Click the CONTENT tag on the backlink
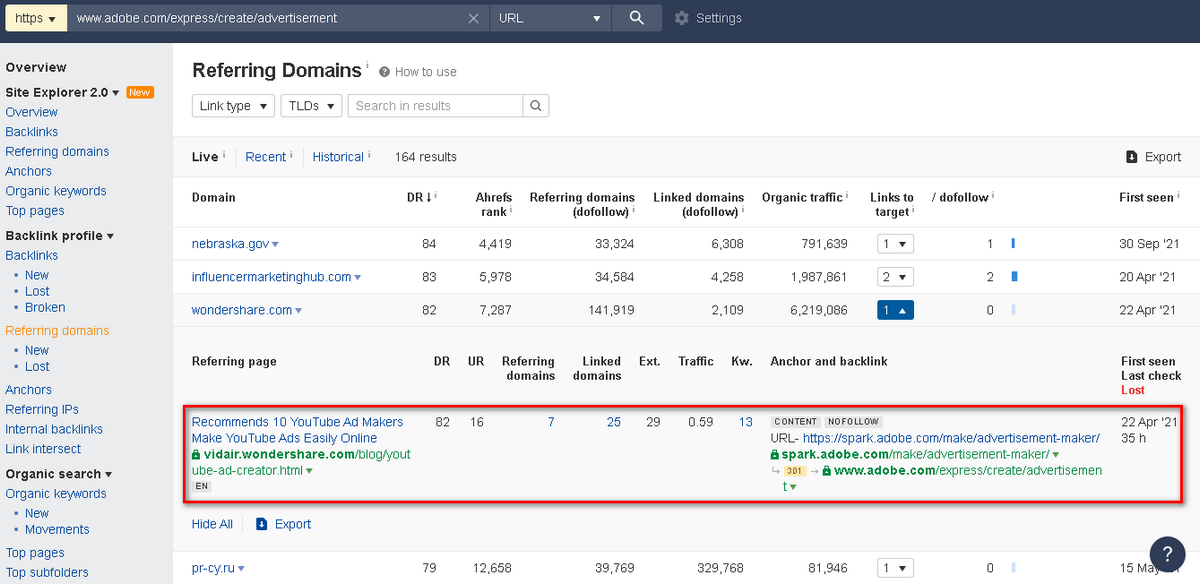The image size is (1200, 584). [x=796, y=422]
